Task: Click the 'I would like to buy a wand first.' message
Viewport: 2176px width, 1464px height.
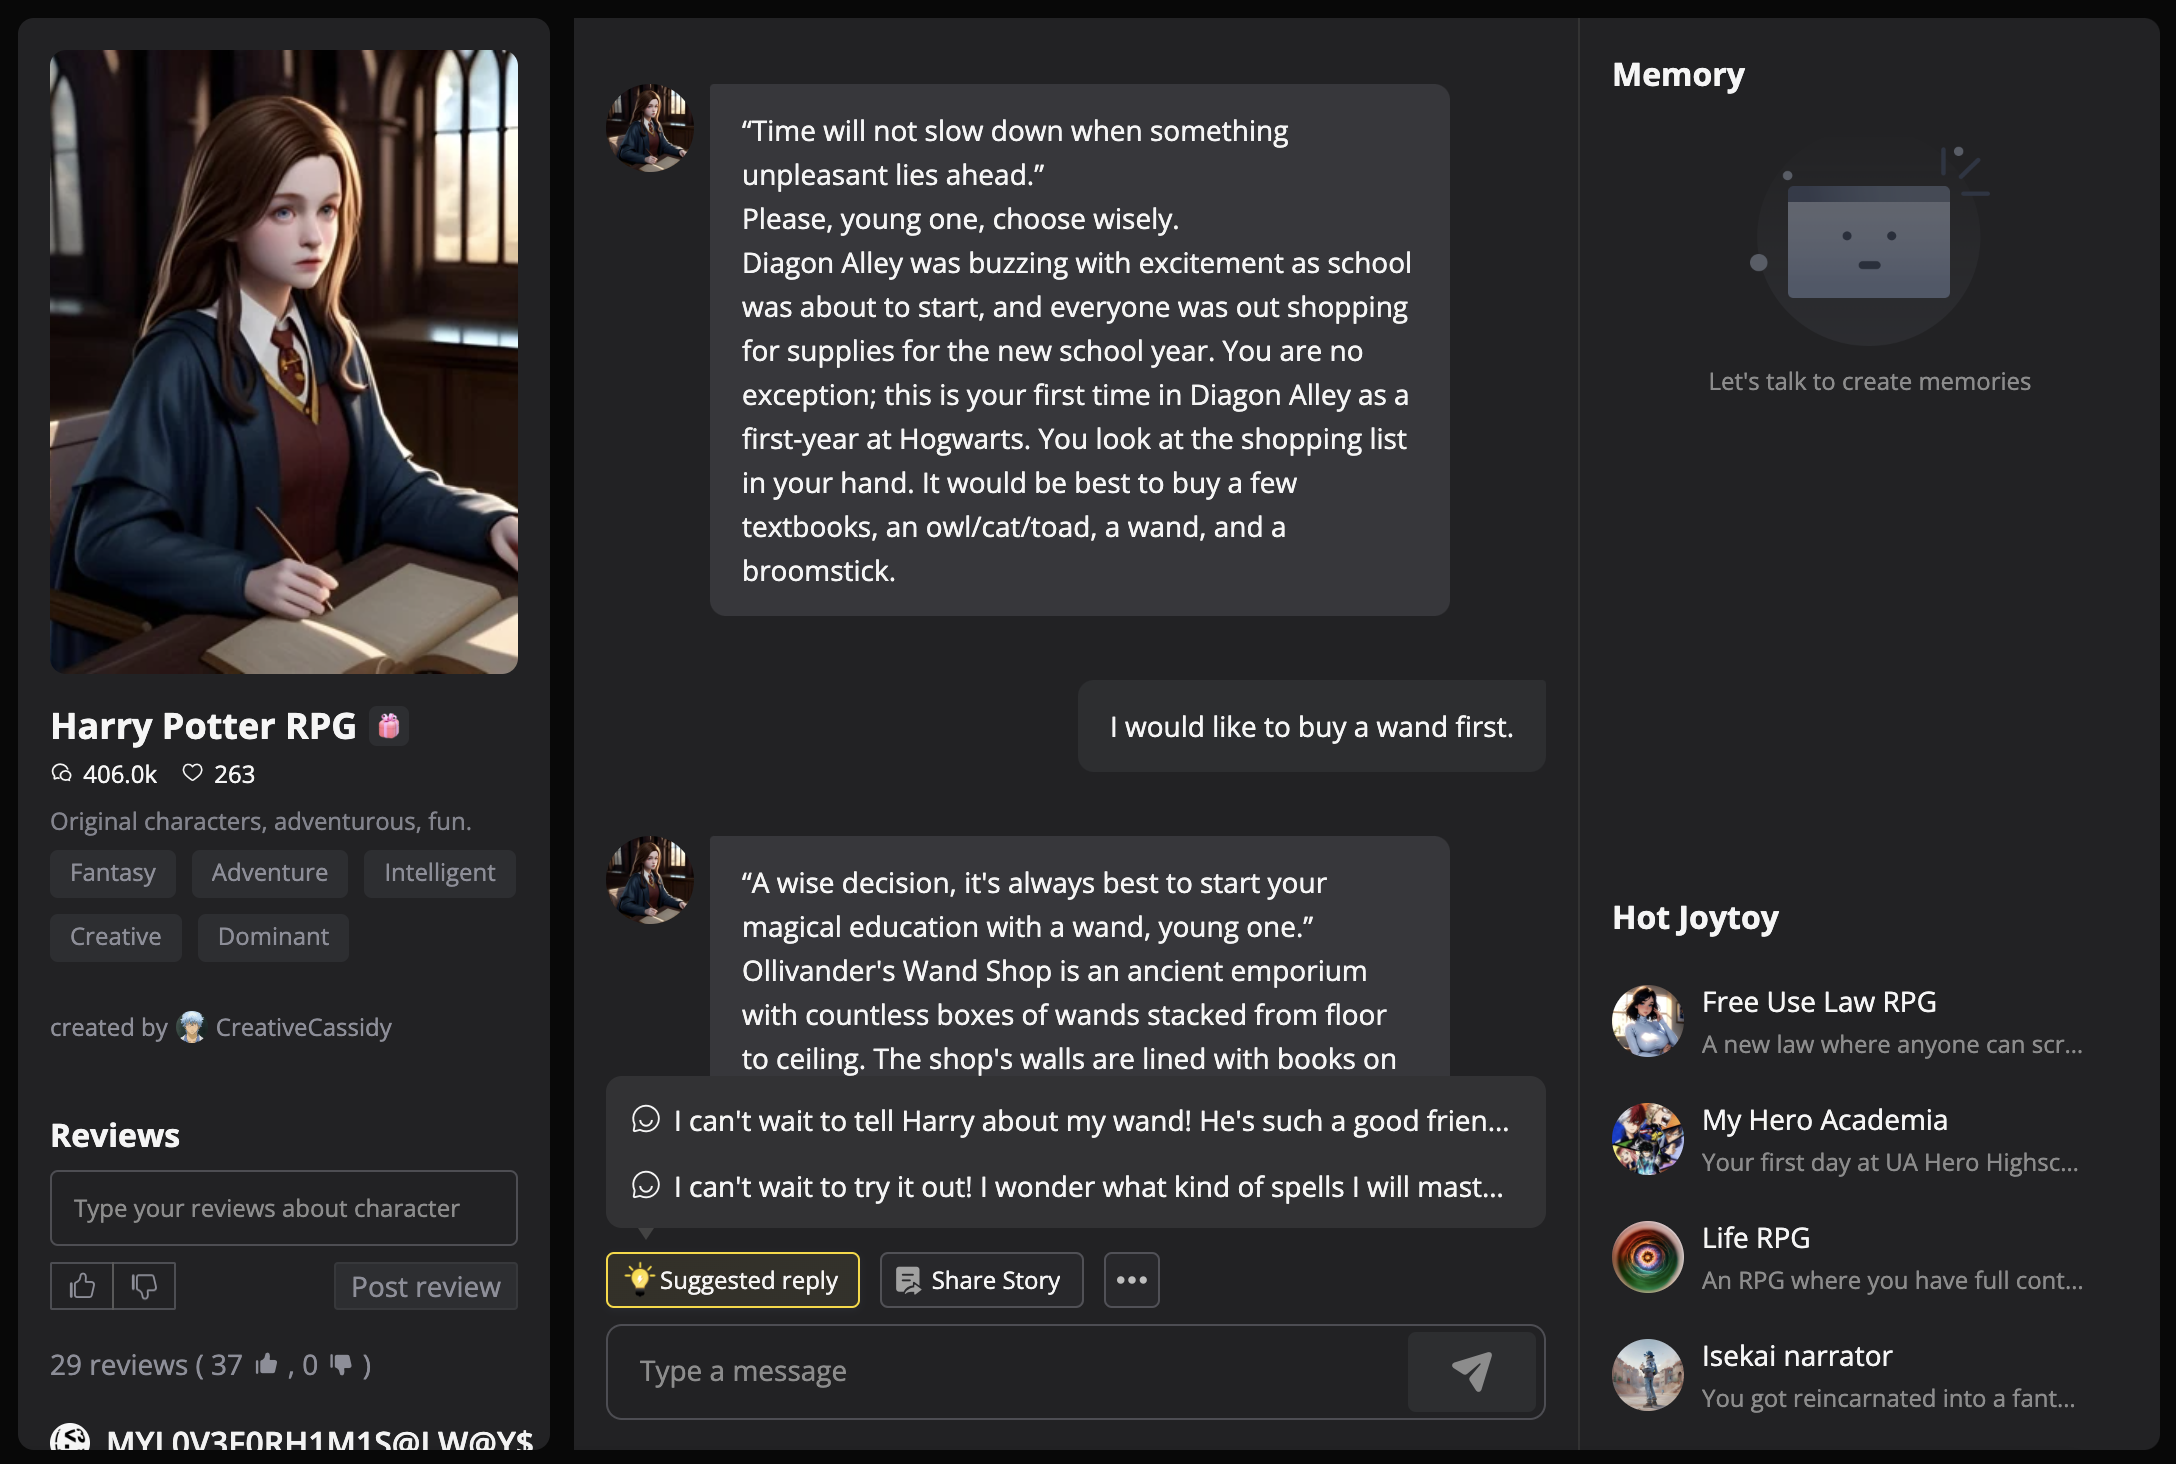Action: coord(1312,727)
